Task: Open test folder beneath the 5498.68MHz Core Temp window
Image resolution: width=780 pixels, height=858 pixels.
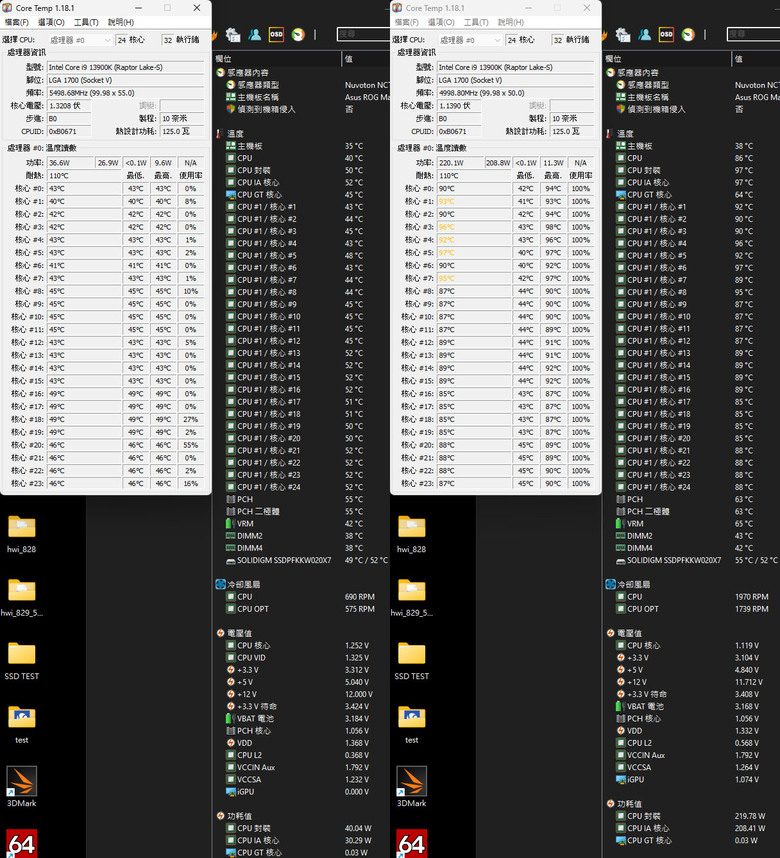Action: coord(22,724)
